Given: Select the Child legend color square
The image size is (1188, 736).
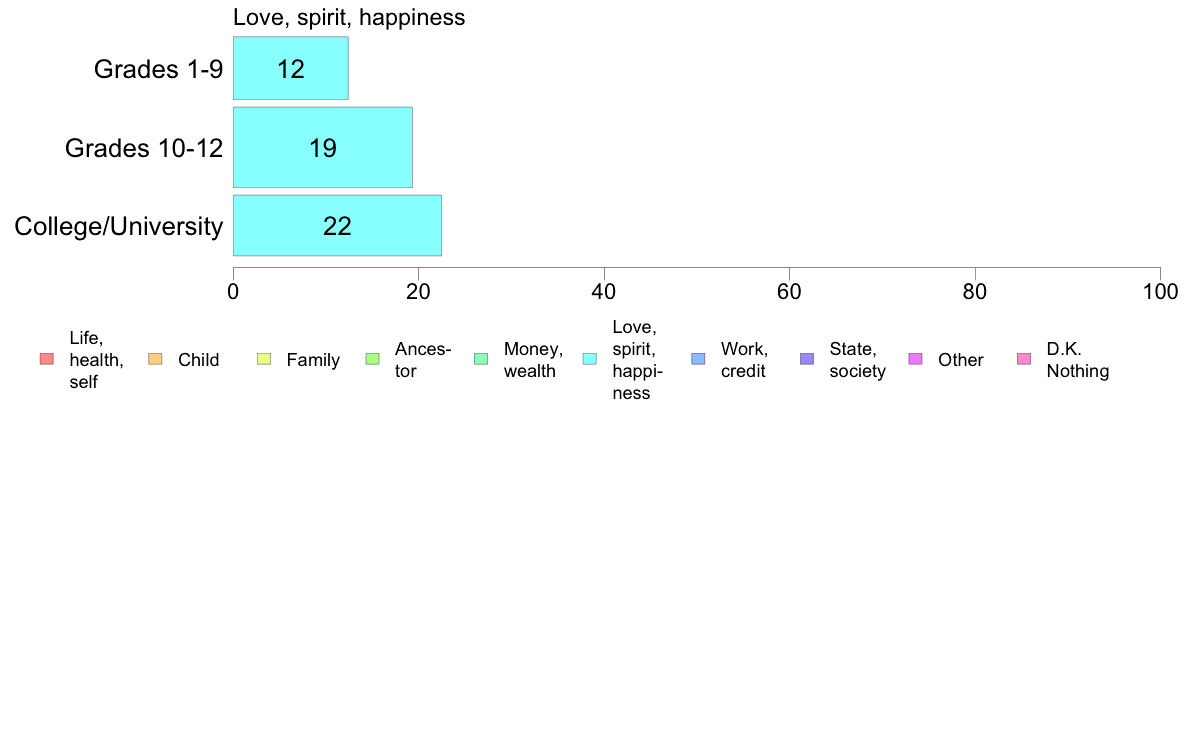Looking at the screenshot, I should [x=155, y=359].
